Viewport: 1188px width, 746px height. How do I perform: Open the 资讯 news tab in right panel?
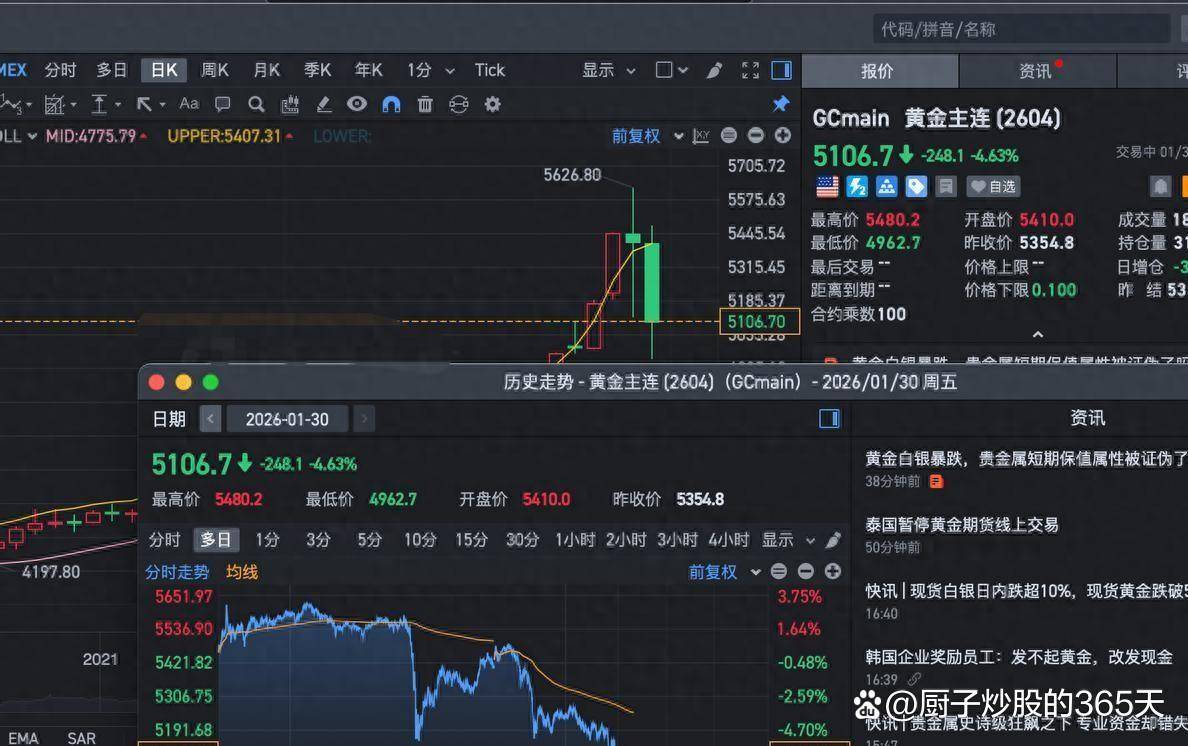(1036, 71)
